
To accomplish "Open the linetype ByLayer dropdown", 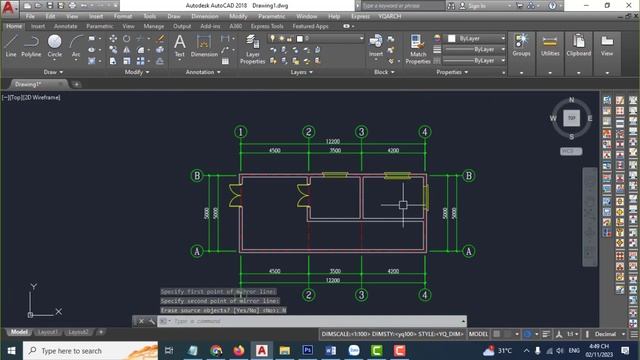I will 474,60.
